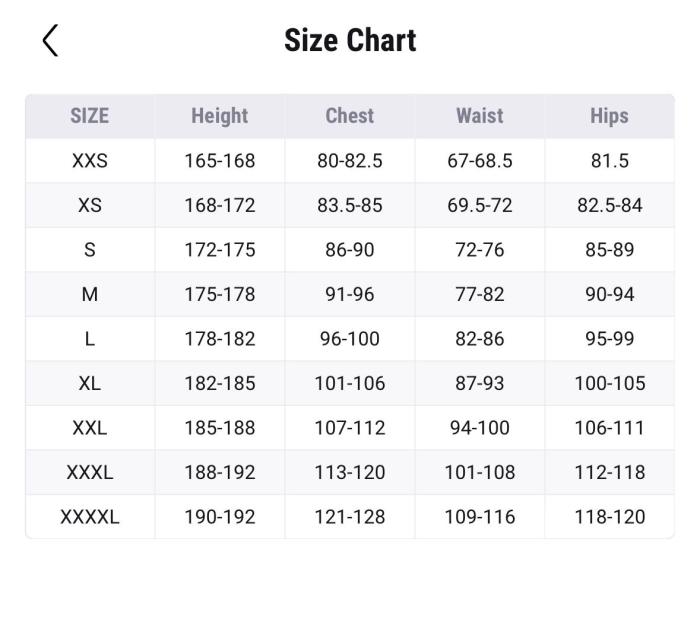Screen dimensions: 700x625
Task: Select the 94-100 waist cell
Action: click(480, 428)
